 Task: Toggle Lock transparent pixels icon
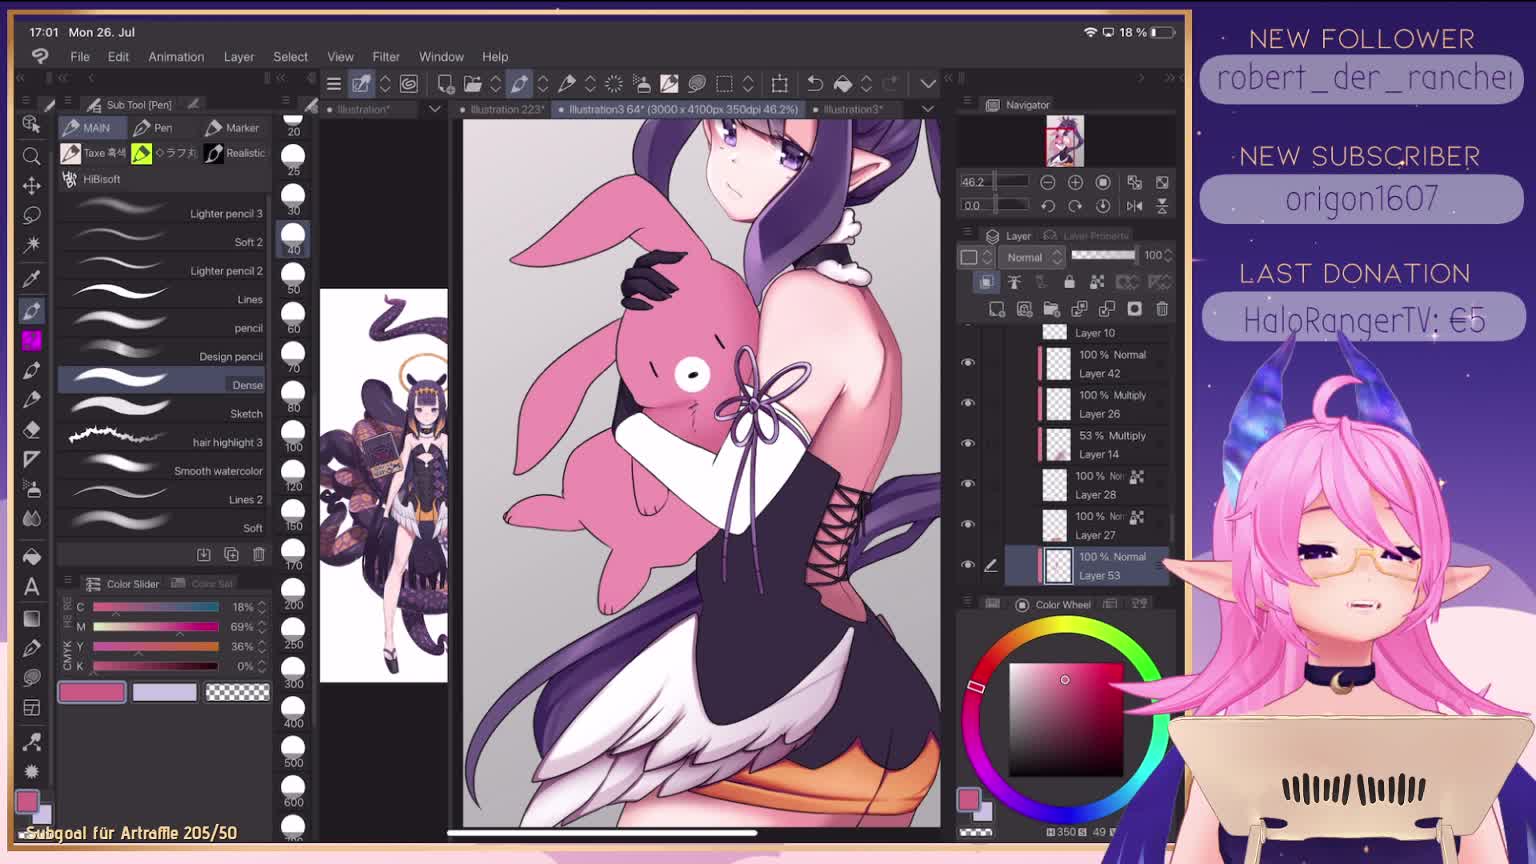point(1097,283)
